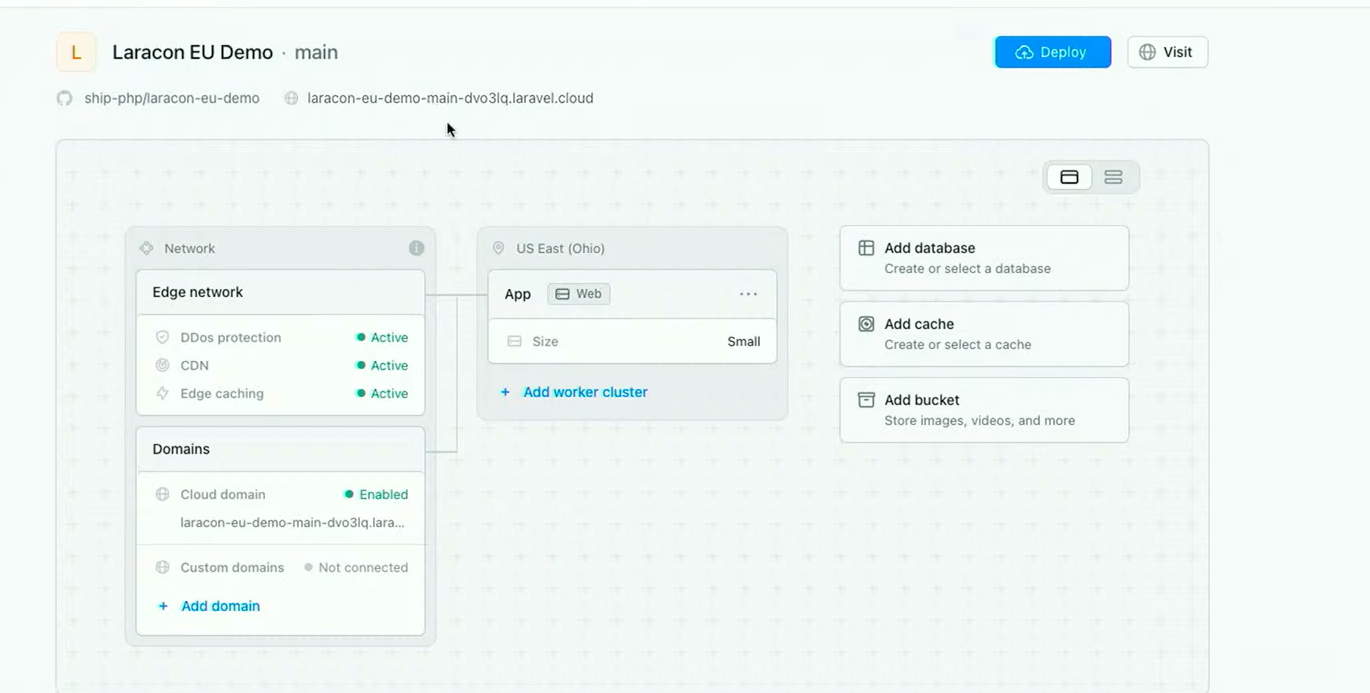Click the DDos protection label
The width and height of the screenshot is (1370, 693).
pos(231,337)
